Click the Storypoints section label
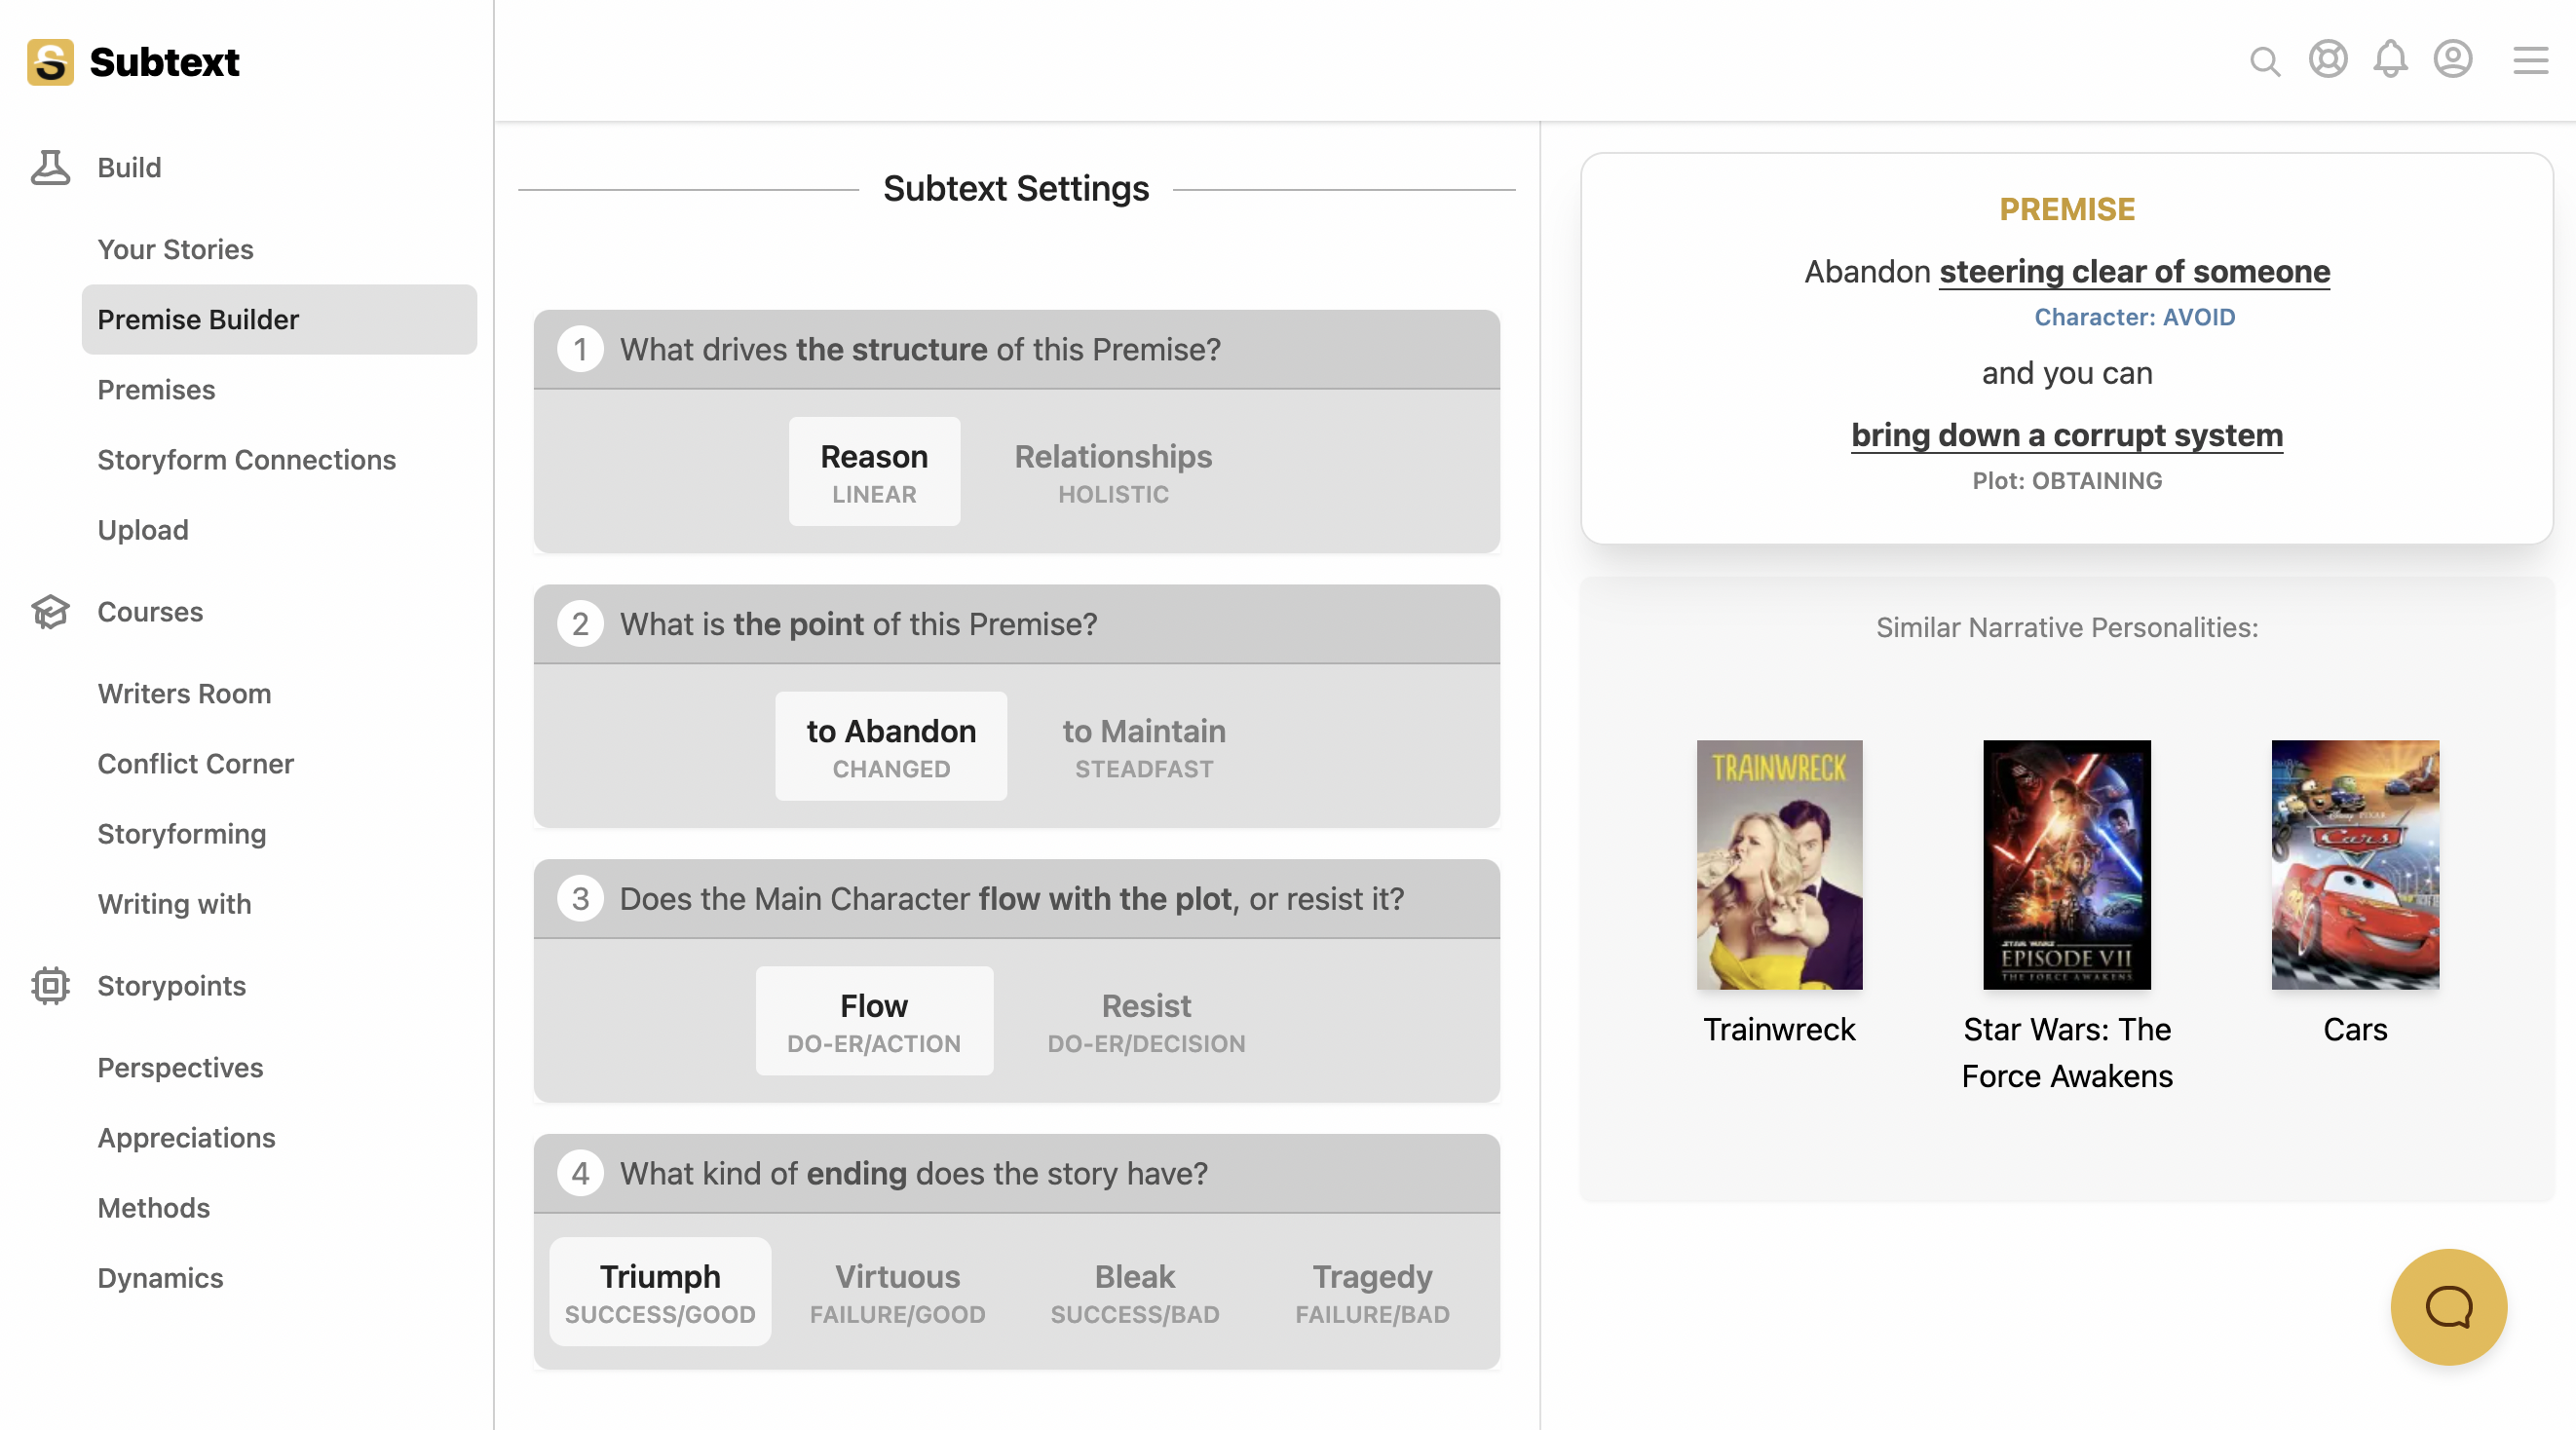The image size is (2576, 1430). pos(171,986)
